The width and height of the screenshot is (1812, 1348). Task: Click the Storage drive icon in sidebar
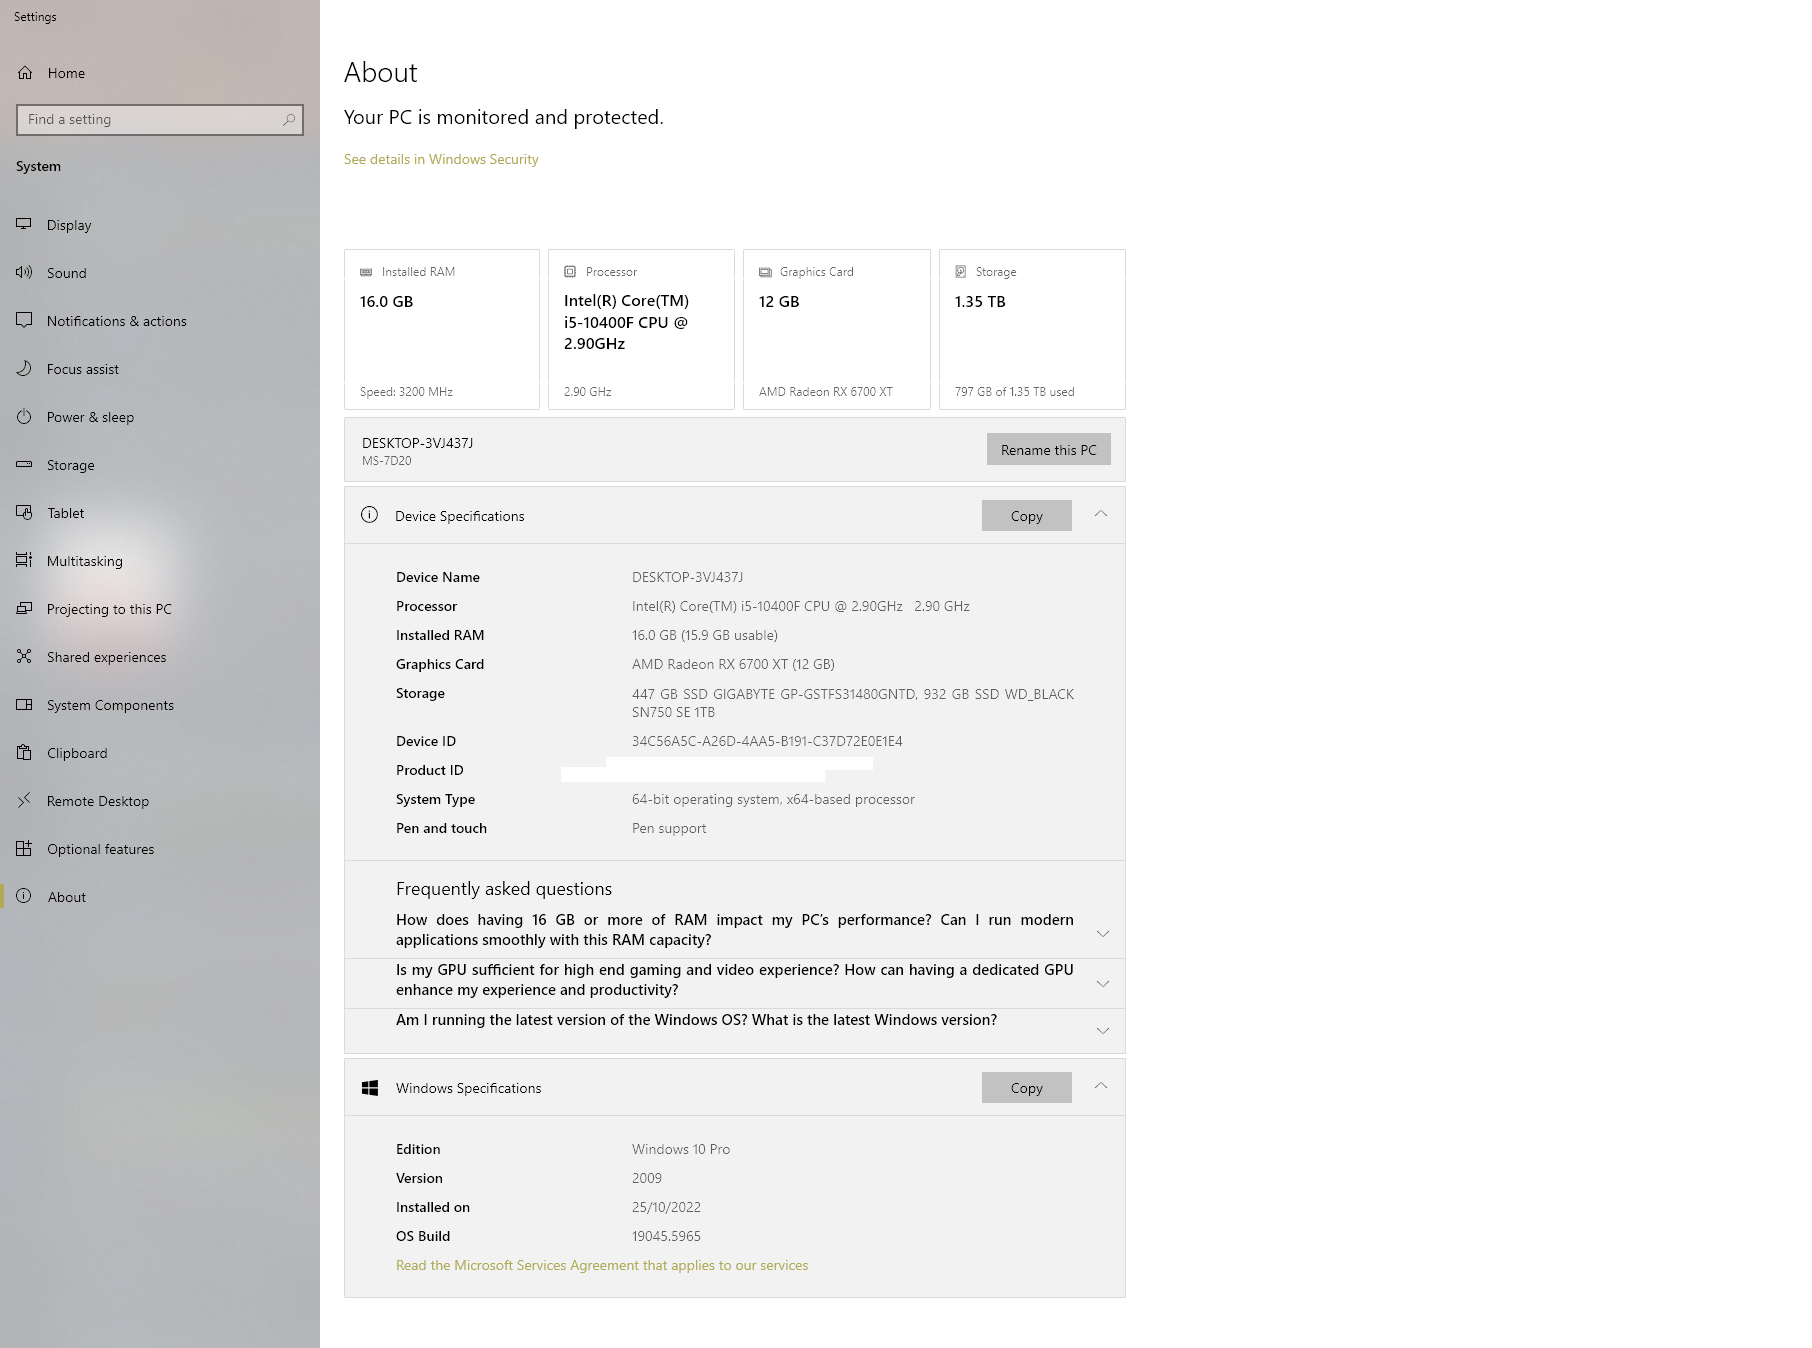click(x=24, y=465)
